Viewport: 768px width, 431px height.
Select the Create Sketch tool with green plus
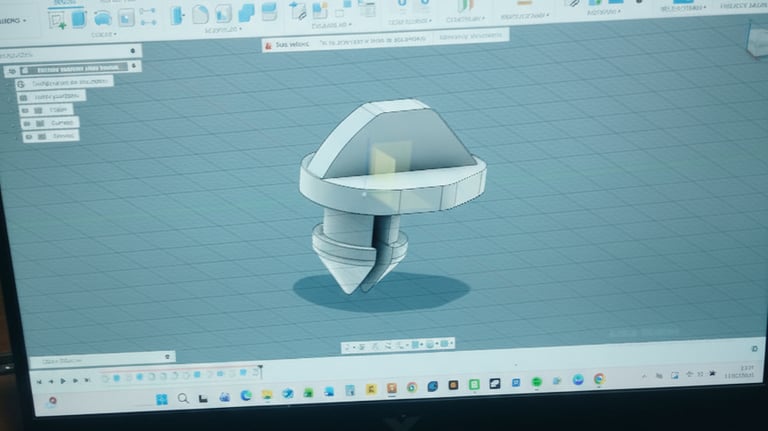[58, 20]
